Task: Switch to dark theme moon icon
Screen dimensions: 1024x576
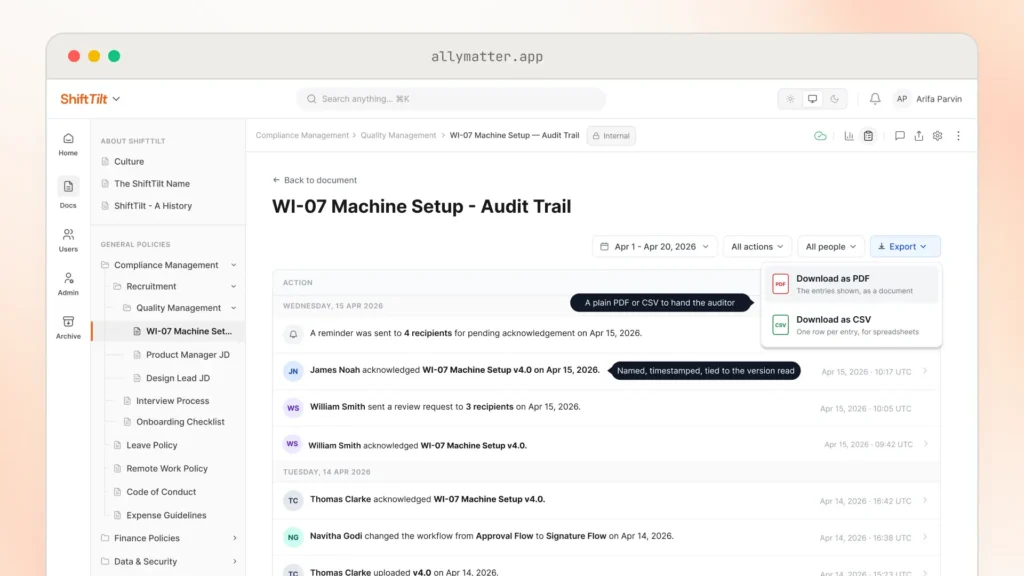Action: click(835, 99)
